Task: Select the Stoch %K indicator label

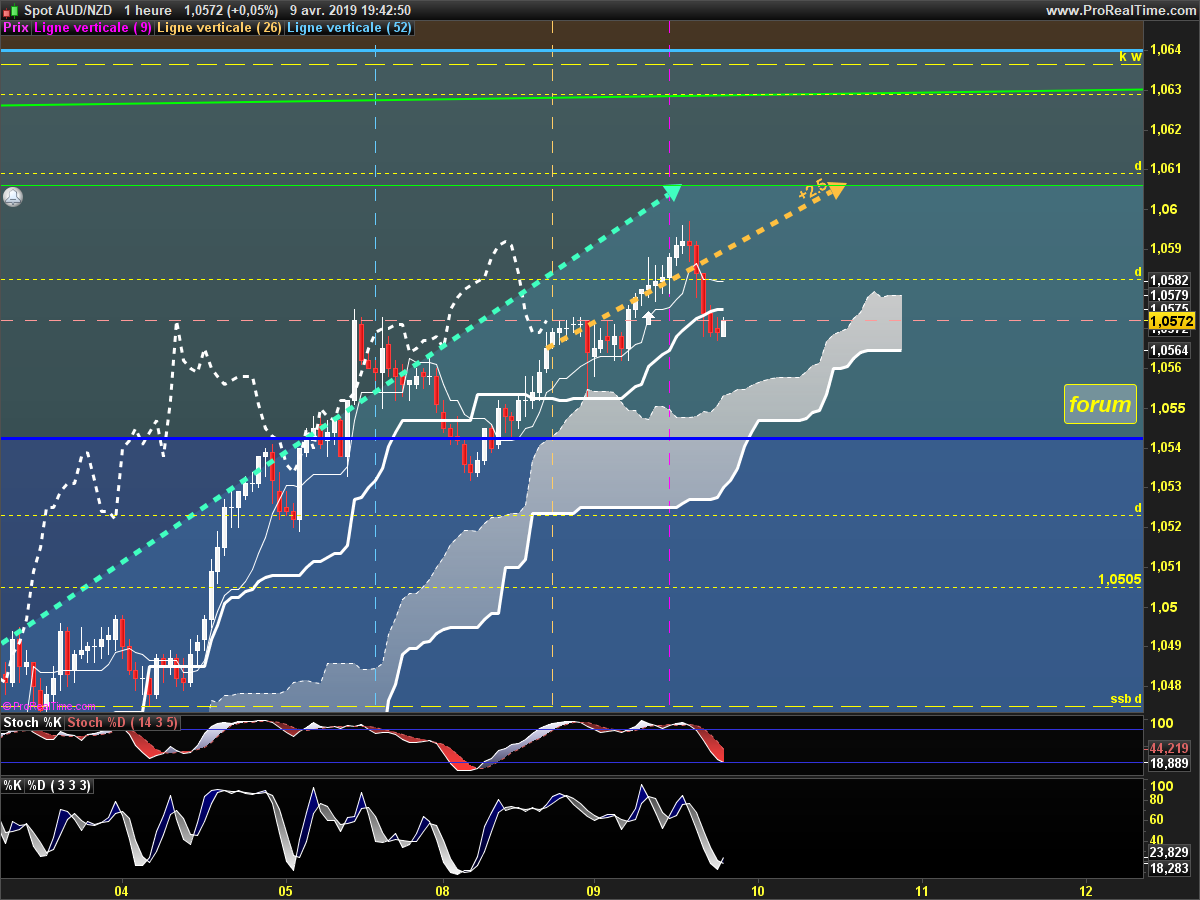Action: [33, 722]
